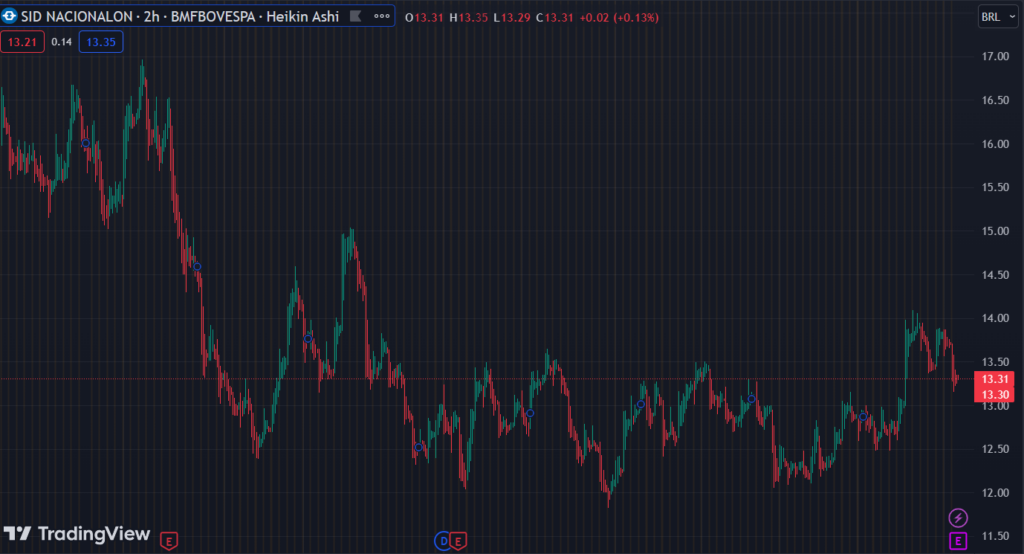Click the 0.14 spread value
This screenshot has width=1024, height=554.
(x=61, y=42)
